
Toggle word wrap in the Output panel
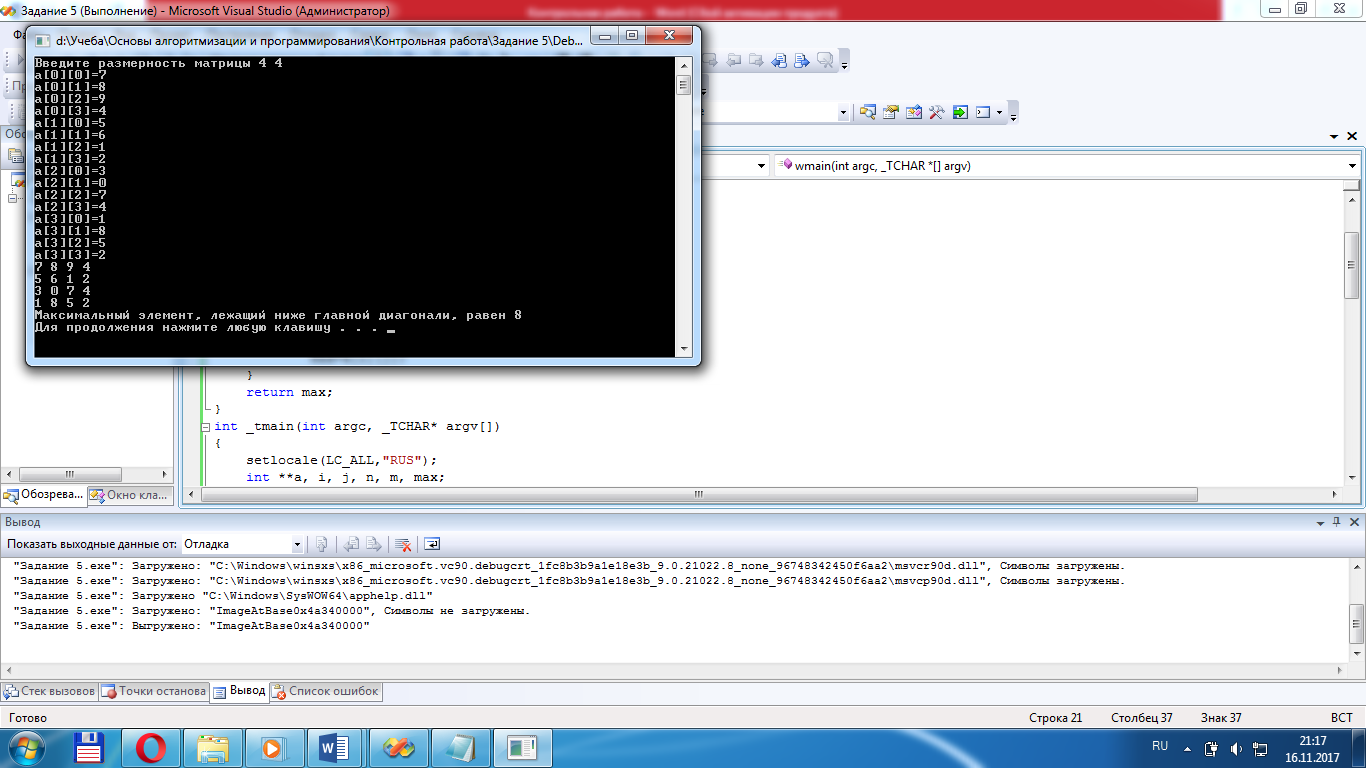coord(432,544)
